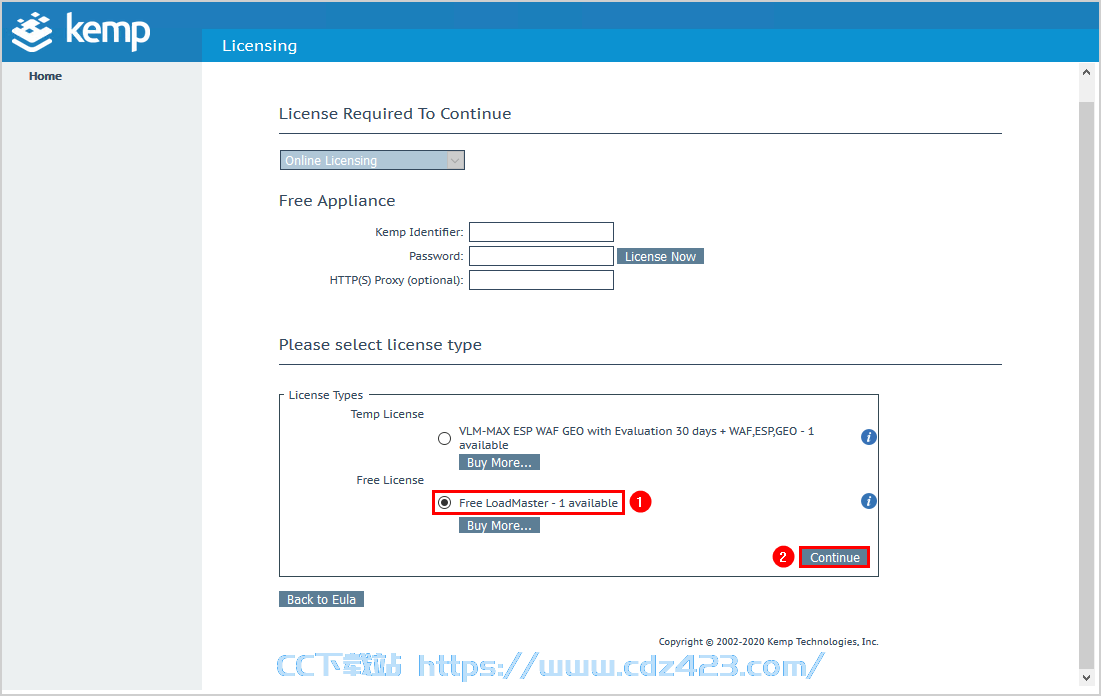This screenshot has height=696, width=1101.
Task: Click the Licensing page title
Action: pyautogui.click(x=259, y=46)
